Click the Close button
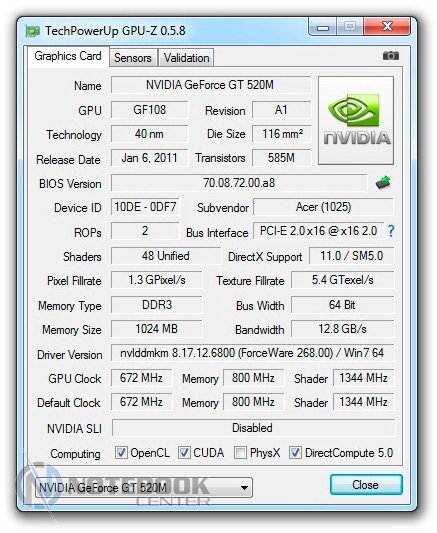 click(x=366, y=485)
